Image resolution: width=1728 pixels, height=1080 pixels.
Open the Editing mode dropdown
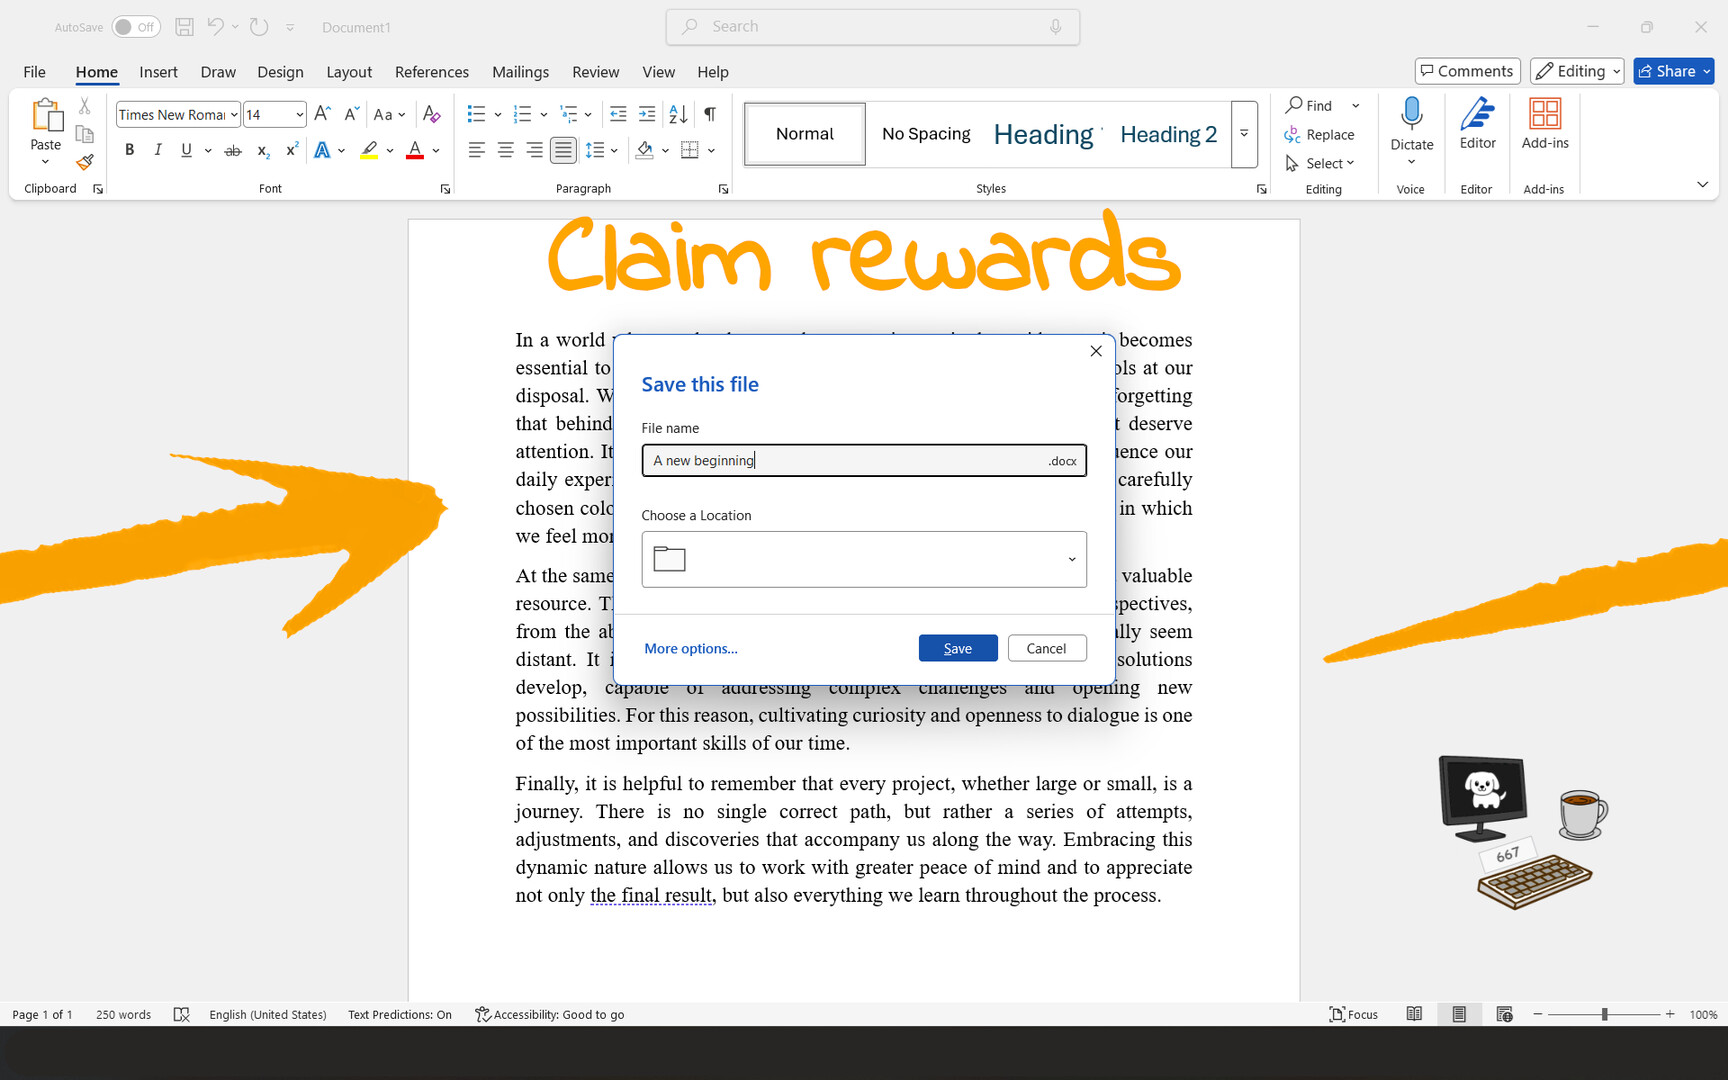click(1577, 71)
